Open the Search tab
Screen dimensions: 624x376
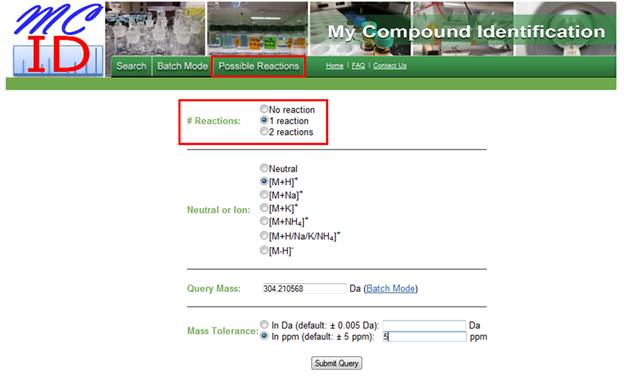131,66
